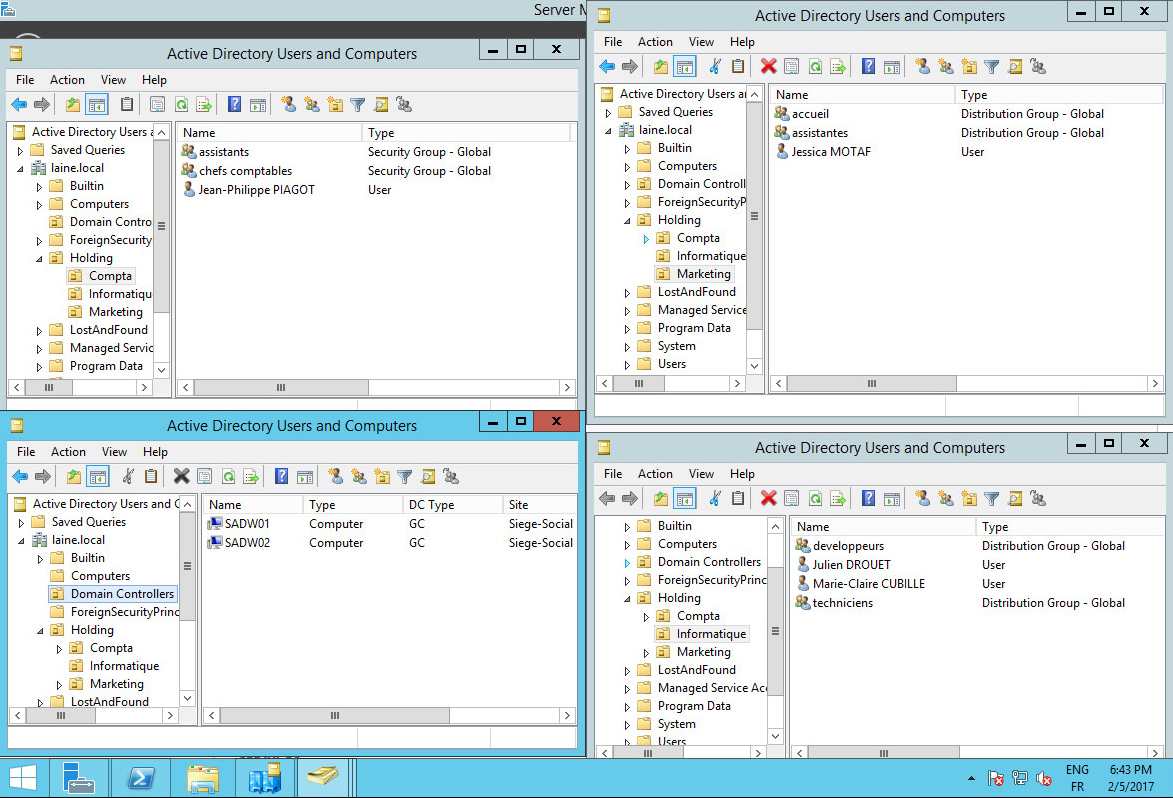The image size is (1173, 798).
Task: Open Server Manager from the taskbar
Action: (78, 779)
